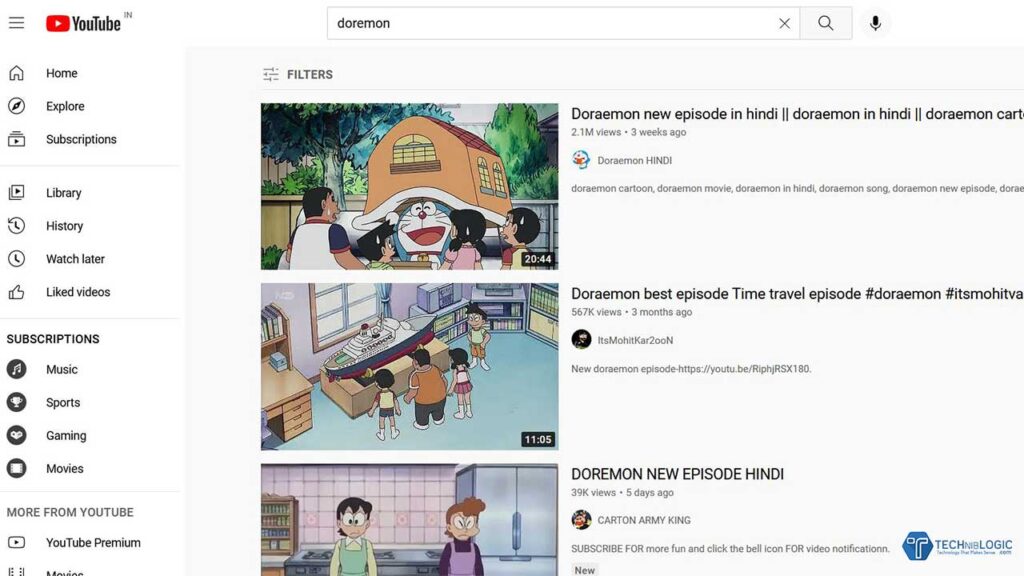Viewport: 1024px width, 576px height.
Task: Click the Home house icon
Action: (16, 73)
